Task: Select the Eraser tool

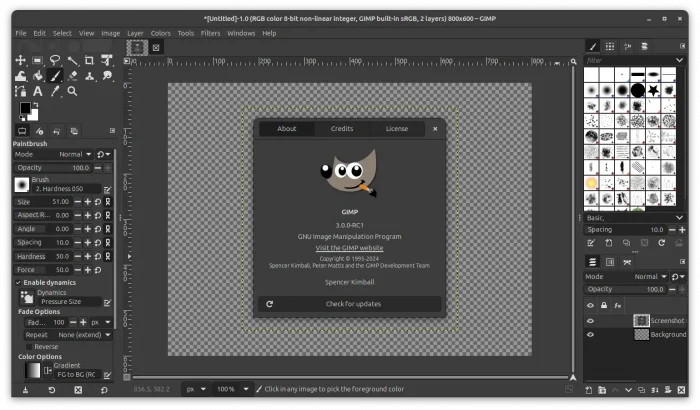Action: [x=72, y=76]
